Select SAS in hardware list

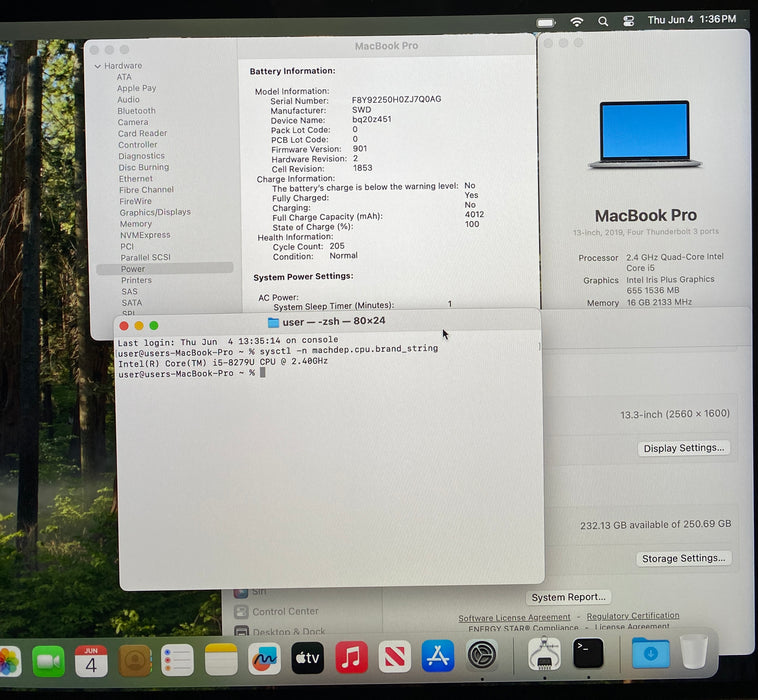click(130, 292)
